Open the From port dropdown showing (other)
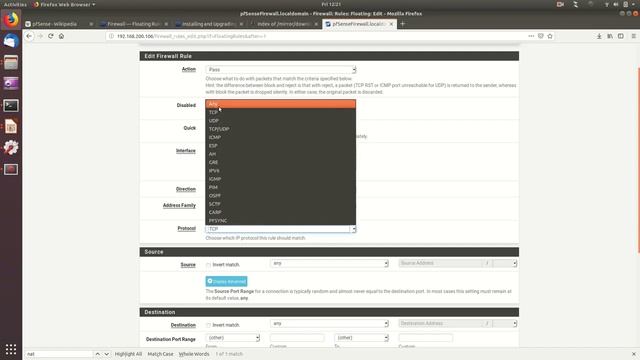 tap(233, 338)
